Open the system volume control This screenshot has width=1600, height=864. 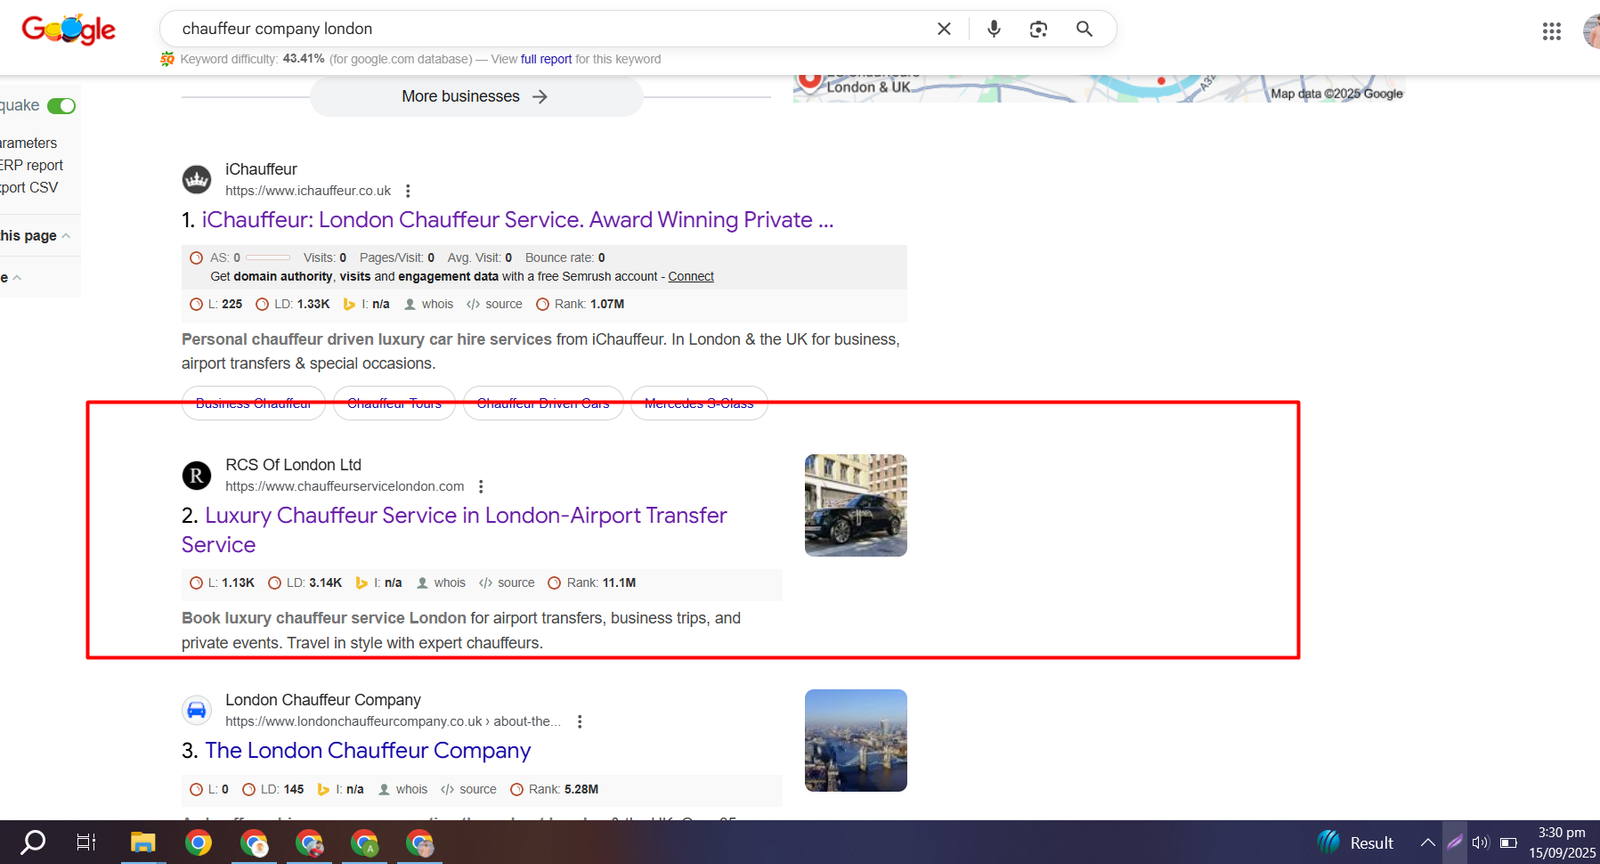click(x=1480, y=843)
